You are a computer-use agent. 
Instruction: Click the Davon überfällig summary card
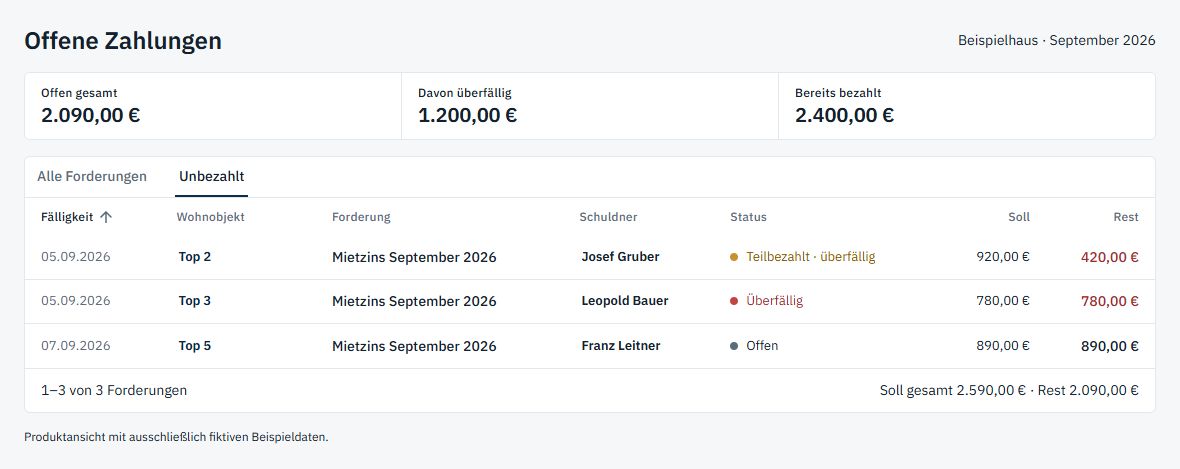pyautogui.click(x=590, y=106)
